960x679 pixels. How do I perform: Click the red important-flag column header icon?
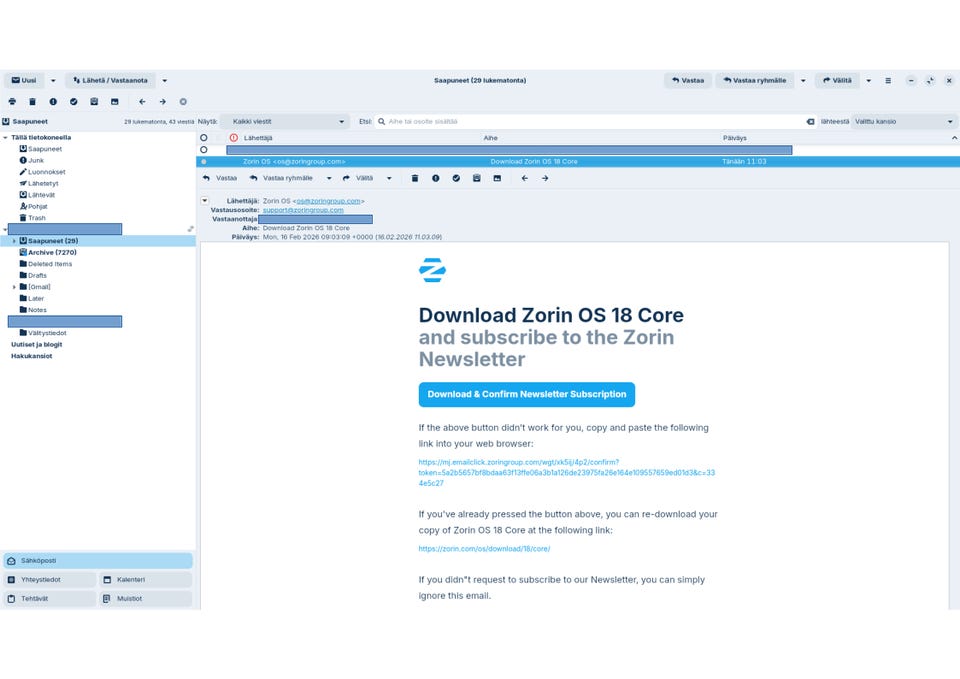click(x=233, y=138)
